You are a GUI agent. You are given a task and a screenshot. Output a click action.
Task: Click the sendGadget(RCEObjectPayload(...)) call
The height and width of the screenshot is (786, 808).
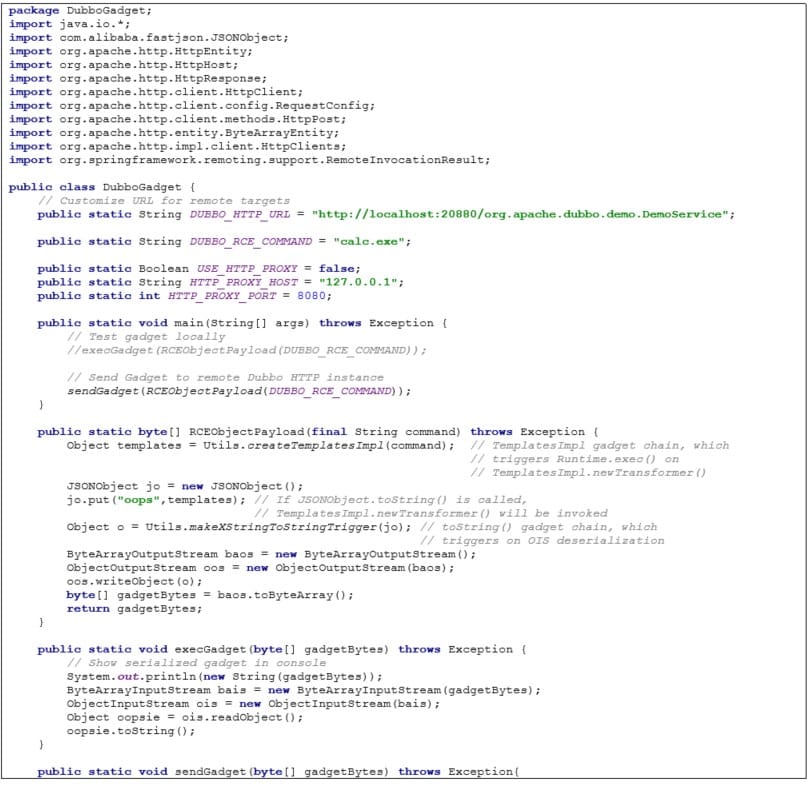[x=239, y=391]
